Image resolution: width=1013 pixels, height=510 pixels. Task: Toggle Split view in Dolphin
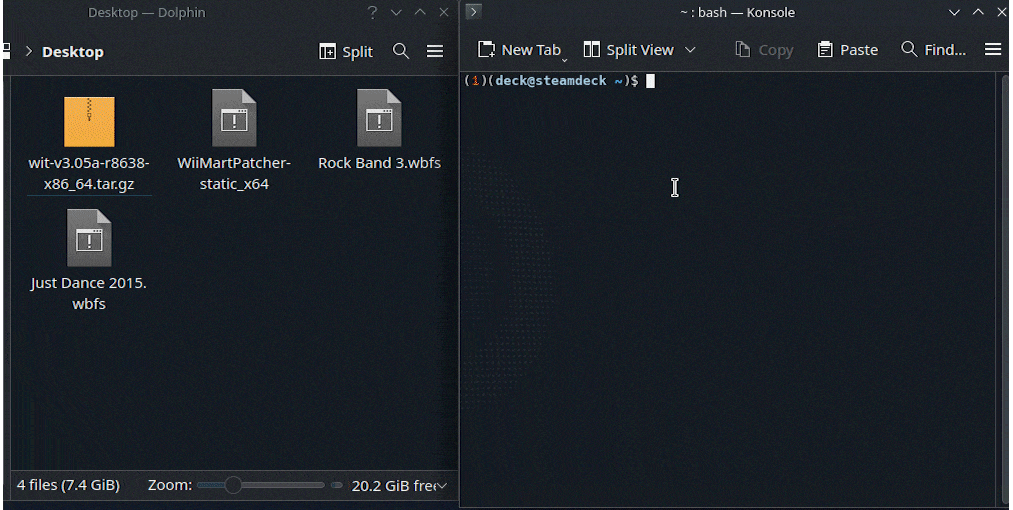(346, 52)
